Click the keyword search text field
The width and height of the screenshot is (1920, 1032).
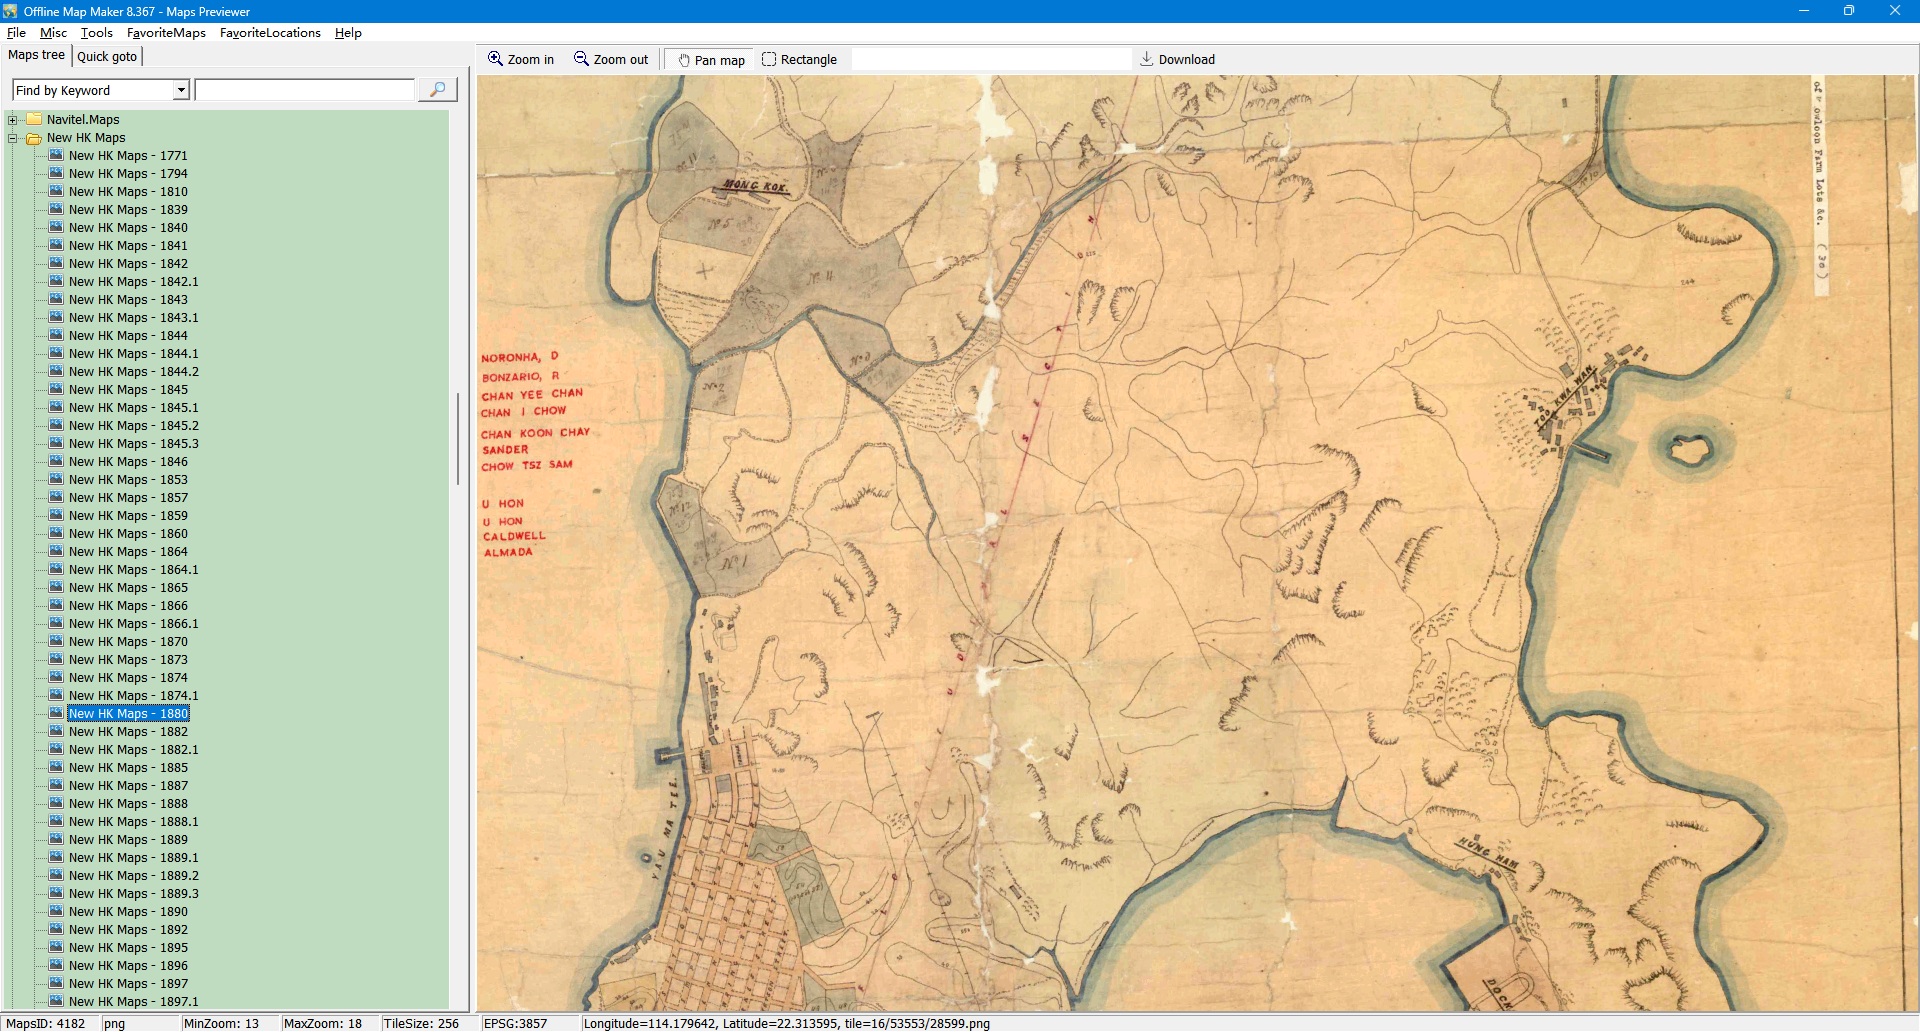[305, 90]
